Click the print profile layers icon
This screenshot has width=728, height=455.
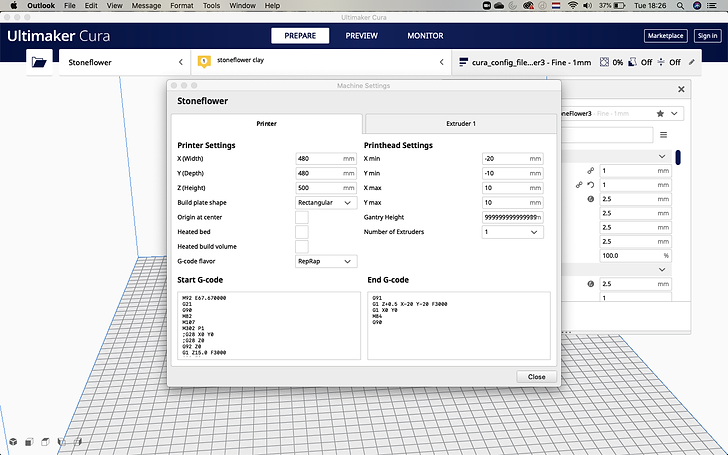point(463,62)
